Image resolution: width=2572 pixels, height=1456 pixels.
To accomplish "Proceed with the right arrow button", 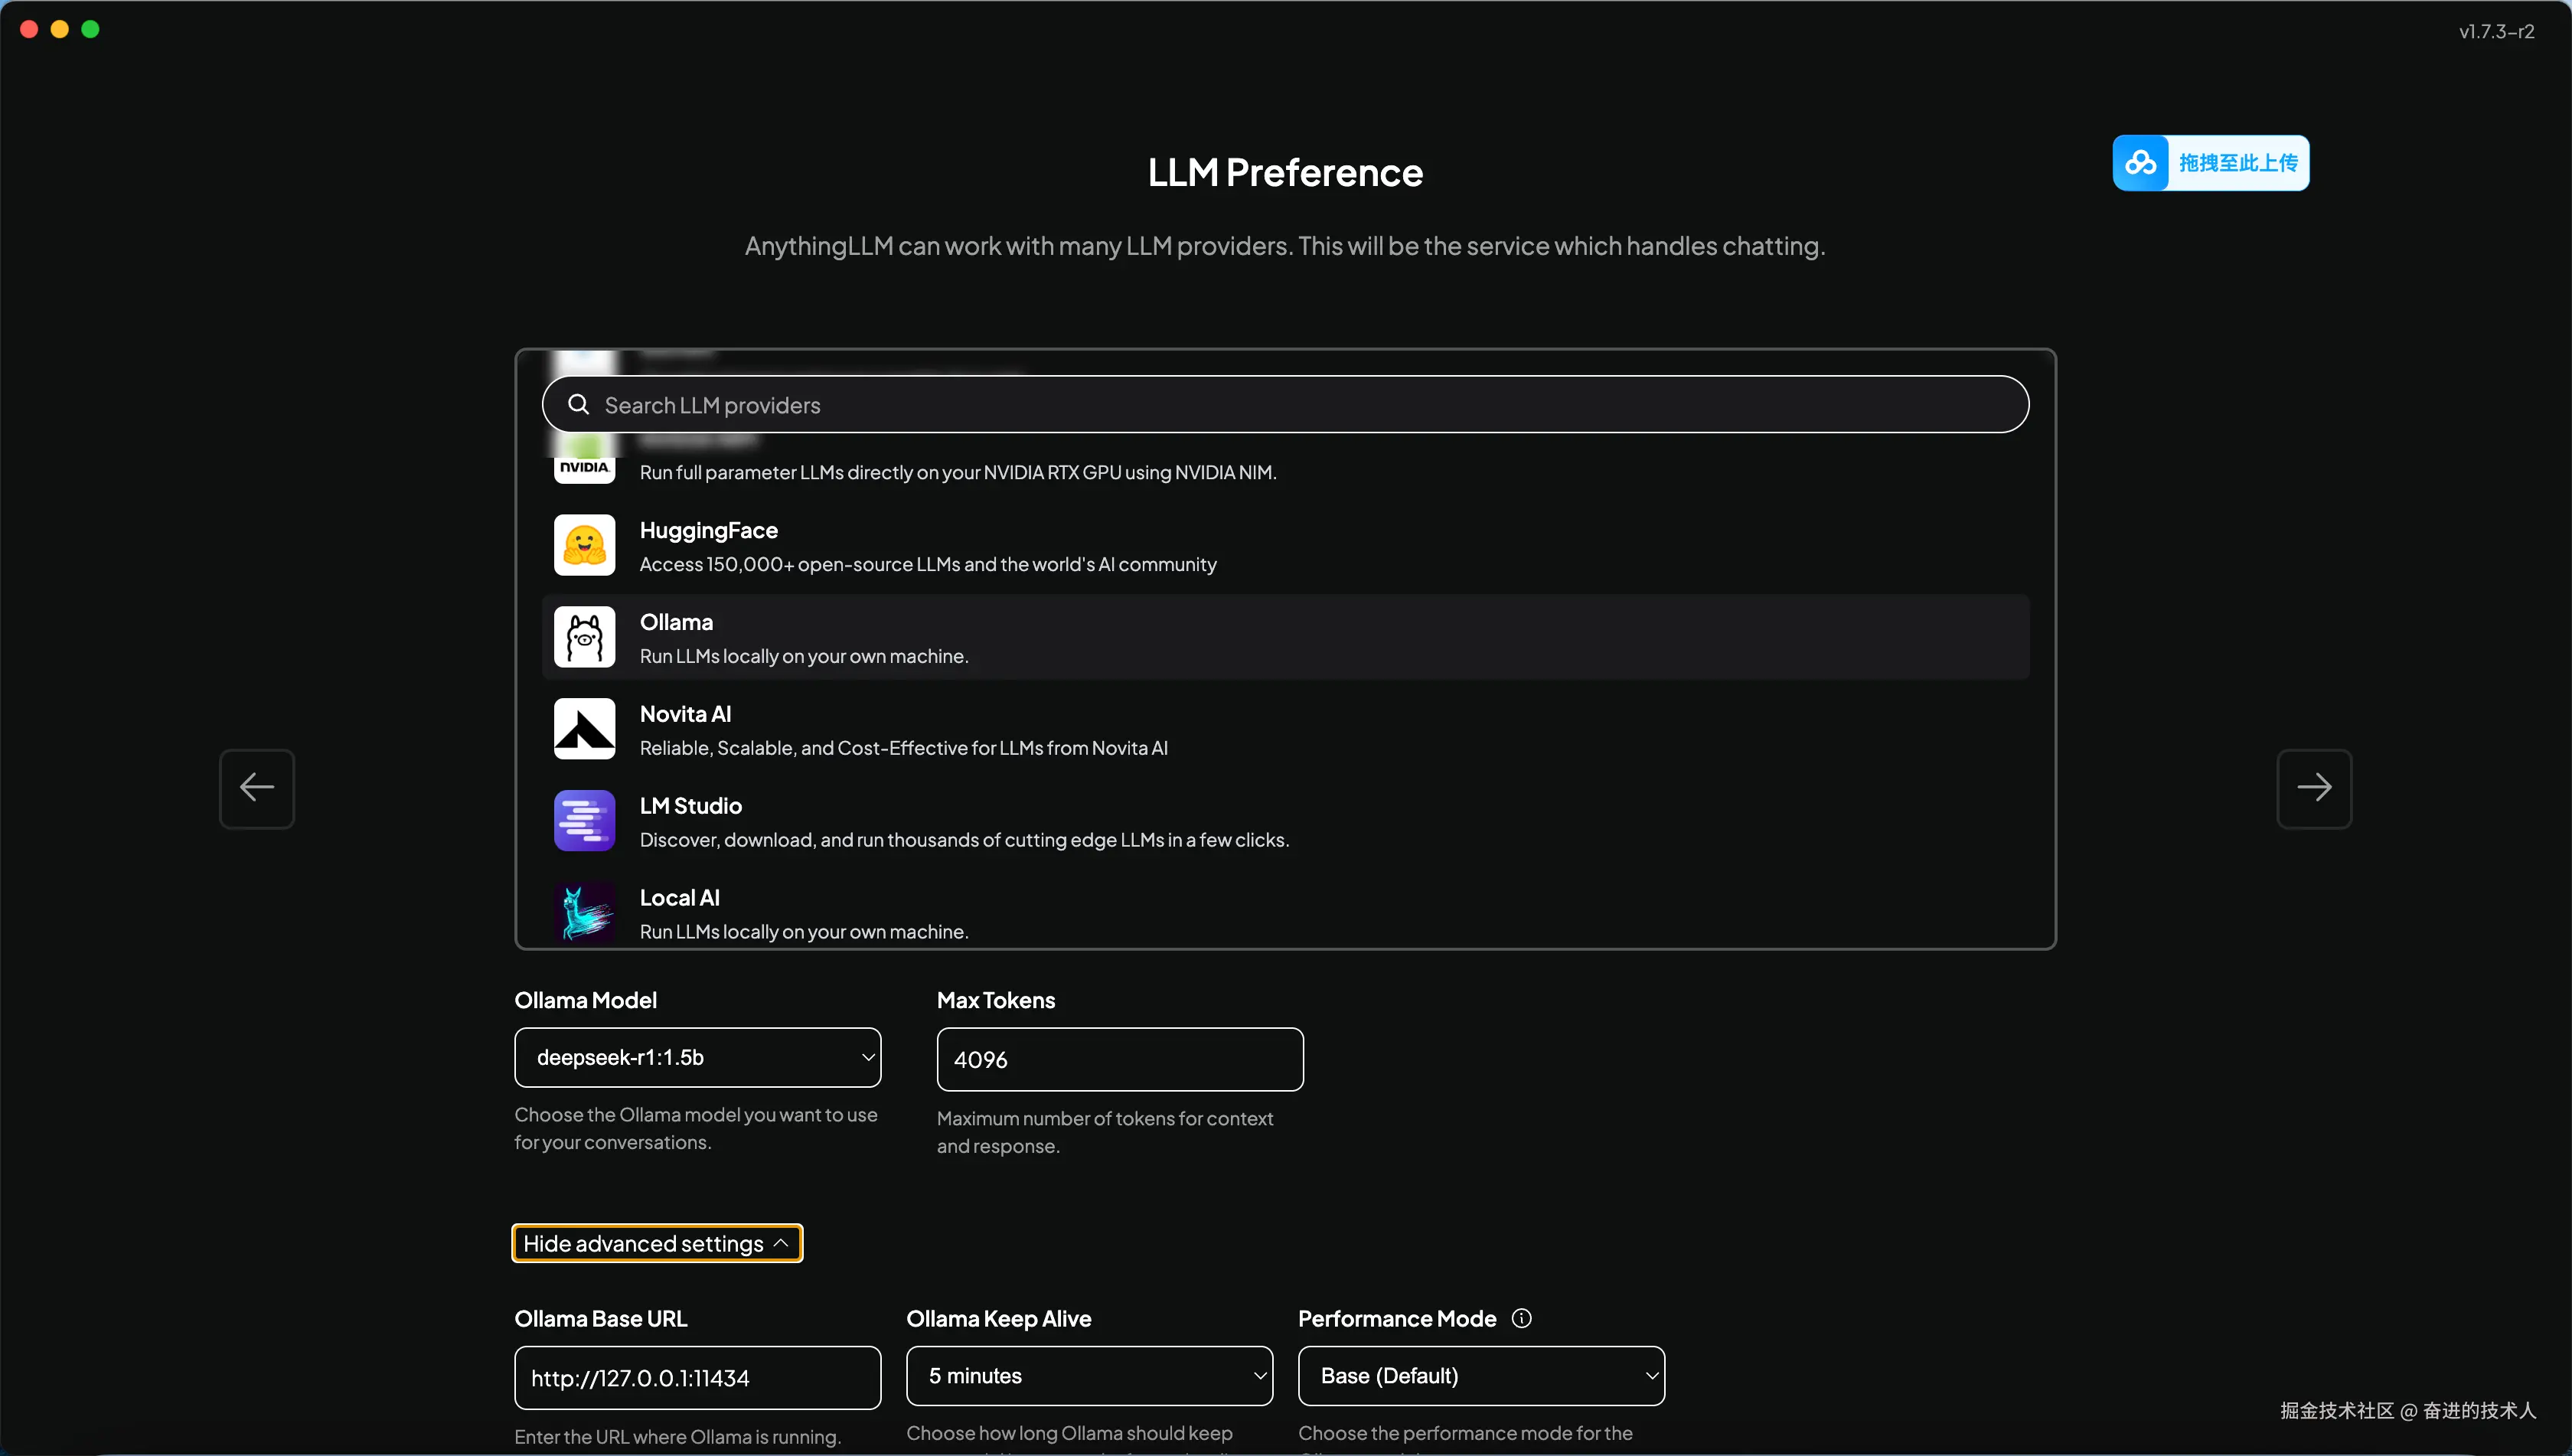I will [x=2314, y=788].
